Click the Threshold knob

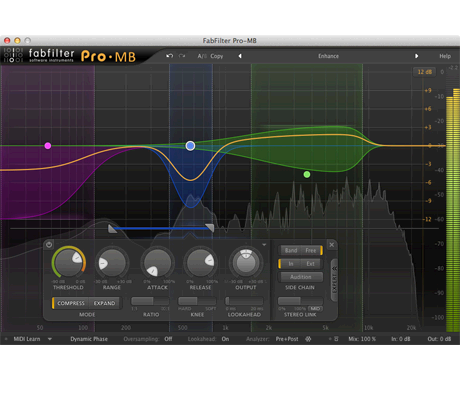pyautogui.click(x=69, y=263)
